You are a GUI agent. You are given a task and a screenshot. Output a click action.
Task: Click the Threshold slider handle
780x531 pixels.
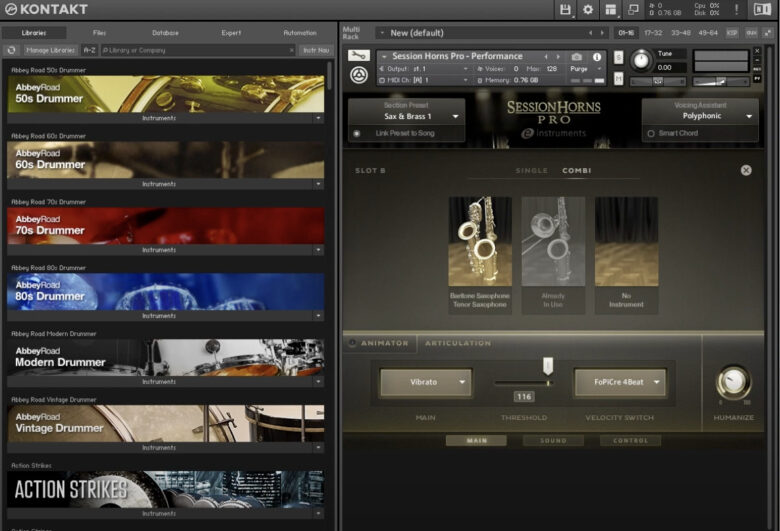tap(548, 366)
